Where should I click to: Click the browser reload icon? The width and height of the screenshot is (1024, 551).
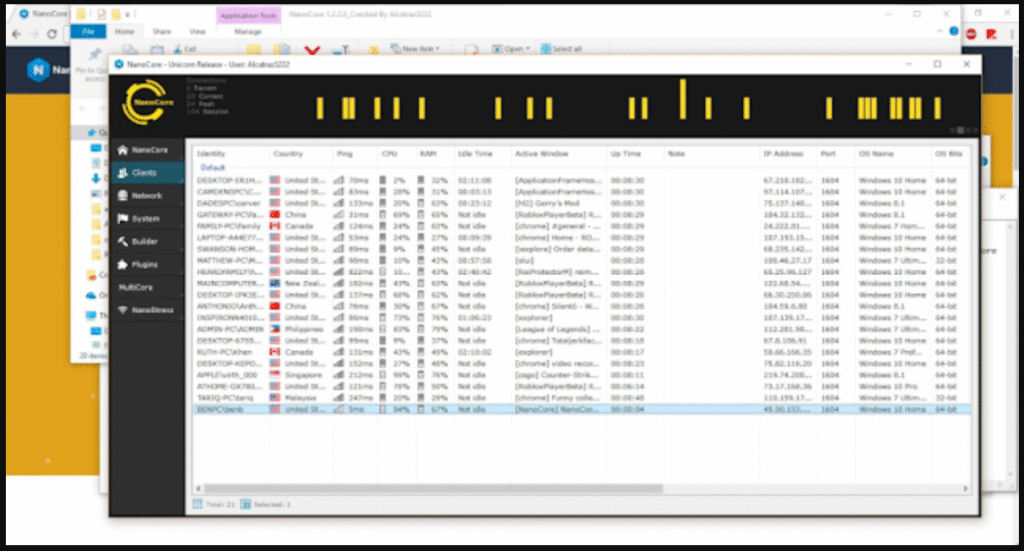tap(52, 33)
